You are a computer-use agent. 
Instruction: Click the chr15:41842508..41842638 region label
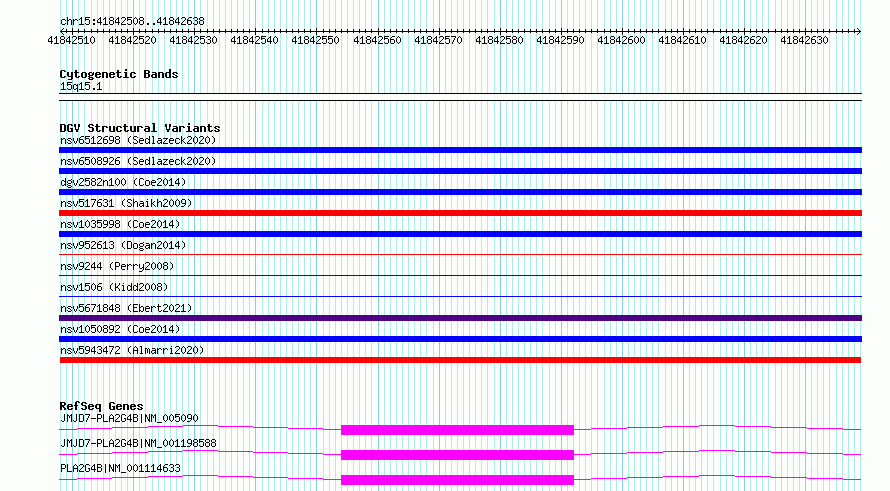coord(132,21)
